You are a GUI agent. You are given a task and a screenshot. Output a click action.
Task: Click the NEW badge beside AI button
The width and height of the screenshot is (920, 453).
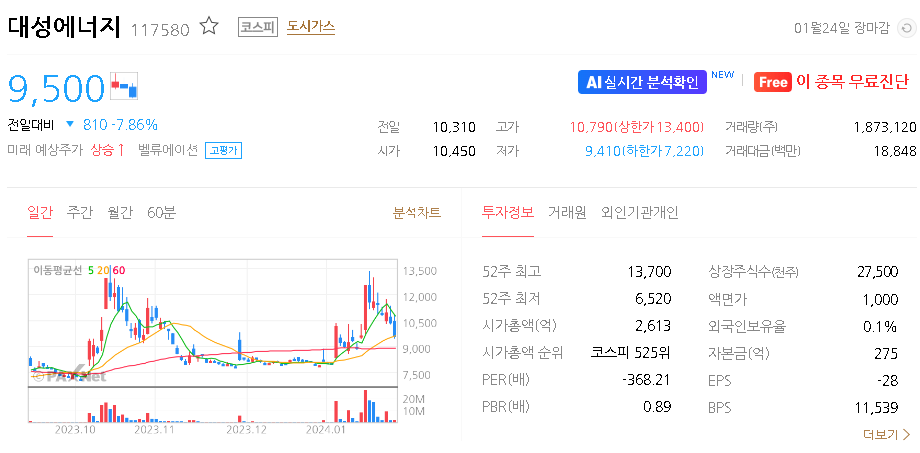[722, 75]
